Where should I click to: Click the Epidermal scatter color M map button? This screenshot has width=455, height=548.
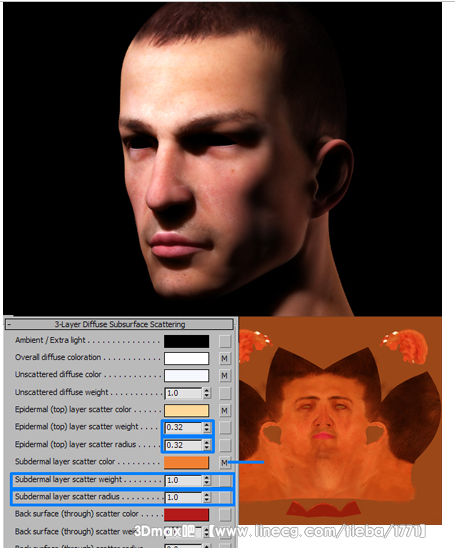(x=225, y=410)
